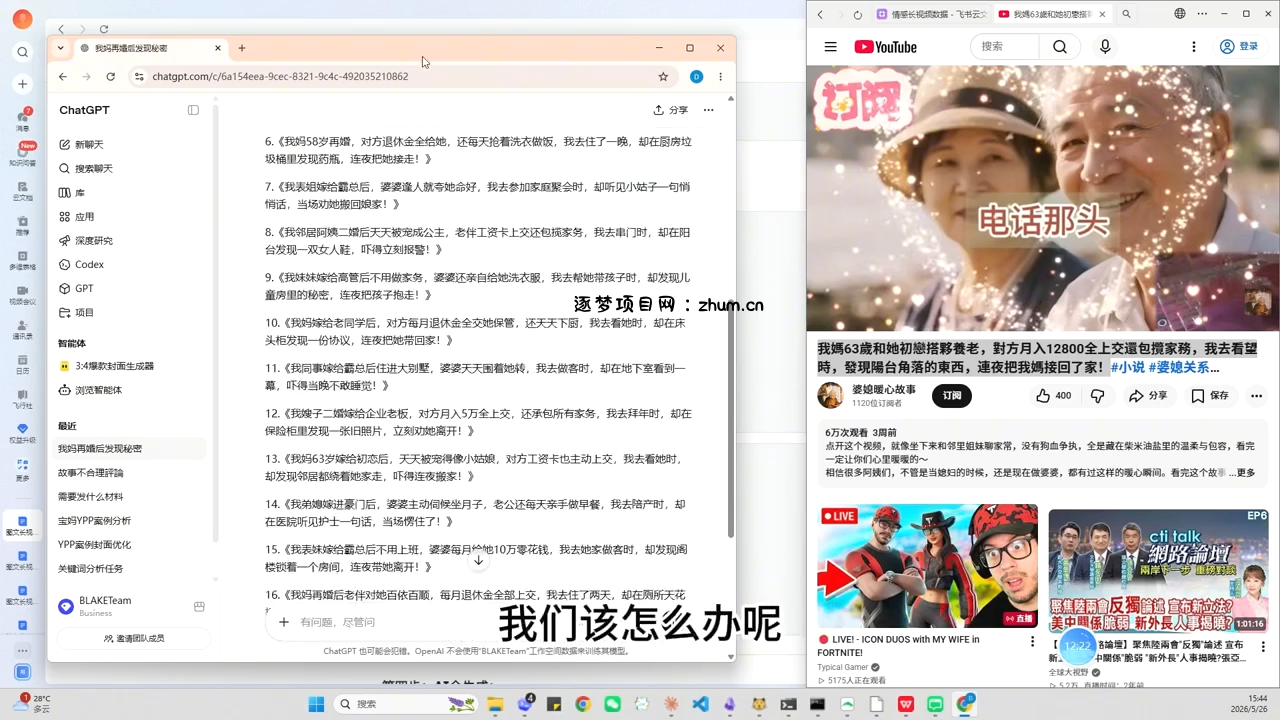
Task: Bookmark the ChatGPT page with star
Action: click(663, 76)
